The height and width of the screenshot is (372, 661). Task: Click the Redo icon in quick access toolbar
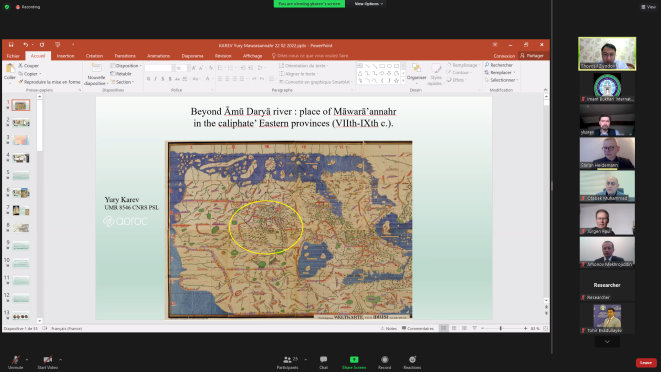coord(42,45)
